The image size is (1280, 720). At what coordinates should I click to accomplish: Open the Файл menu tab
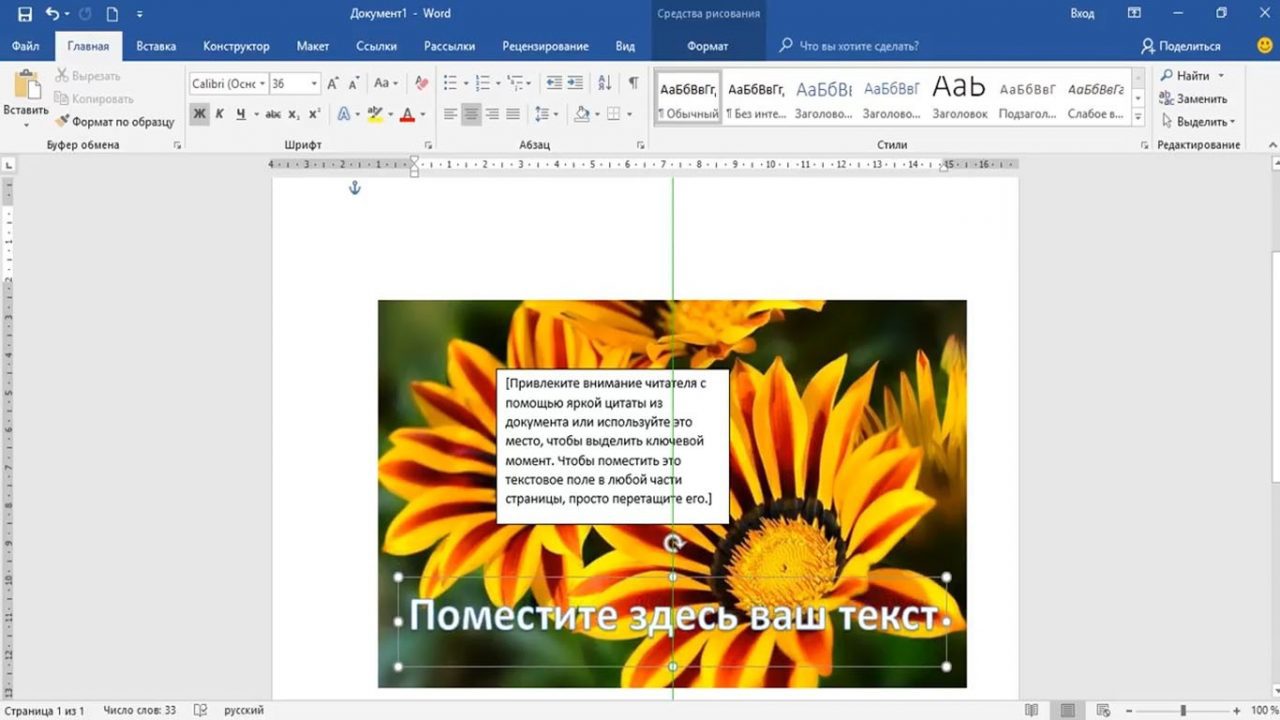[26, 46]
